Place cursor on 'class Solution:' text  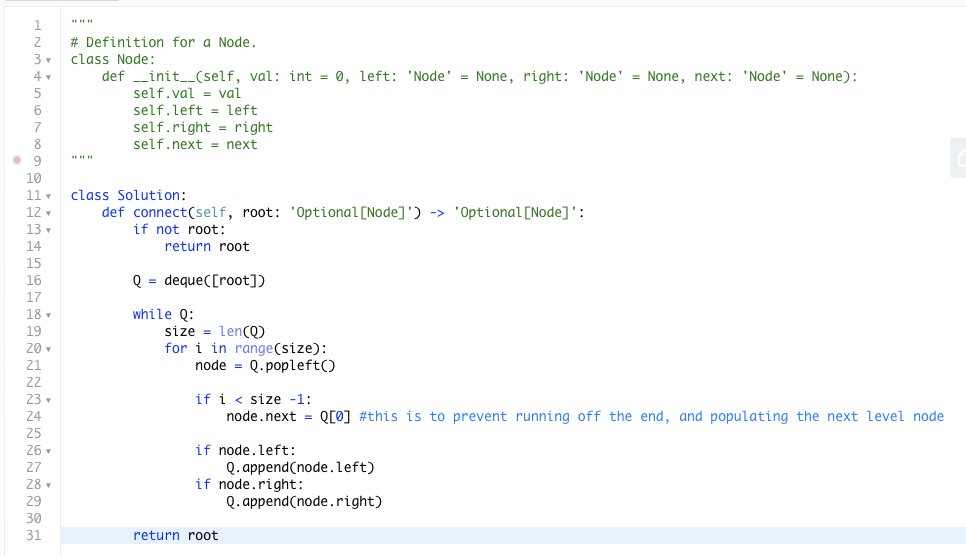[128, 195]
